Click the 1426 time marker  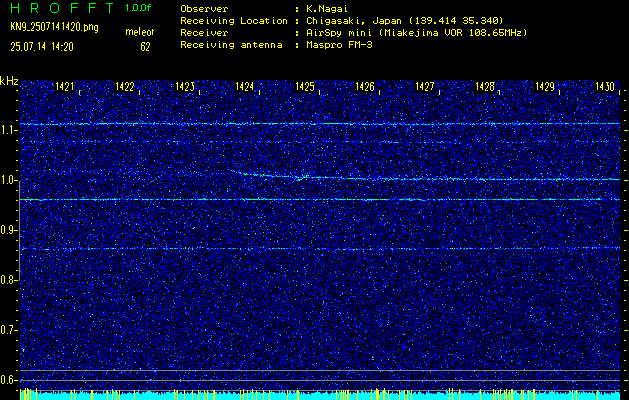[x=365, y=87]
